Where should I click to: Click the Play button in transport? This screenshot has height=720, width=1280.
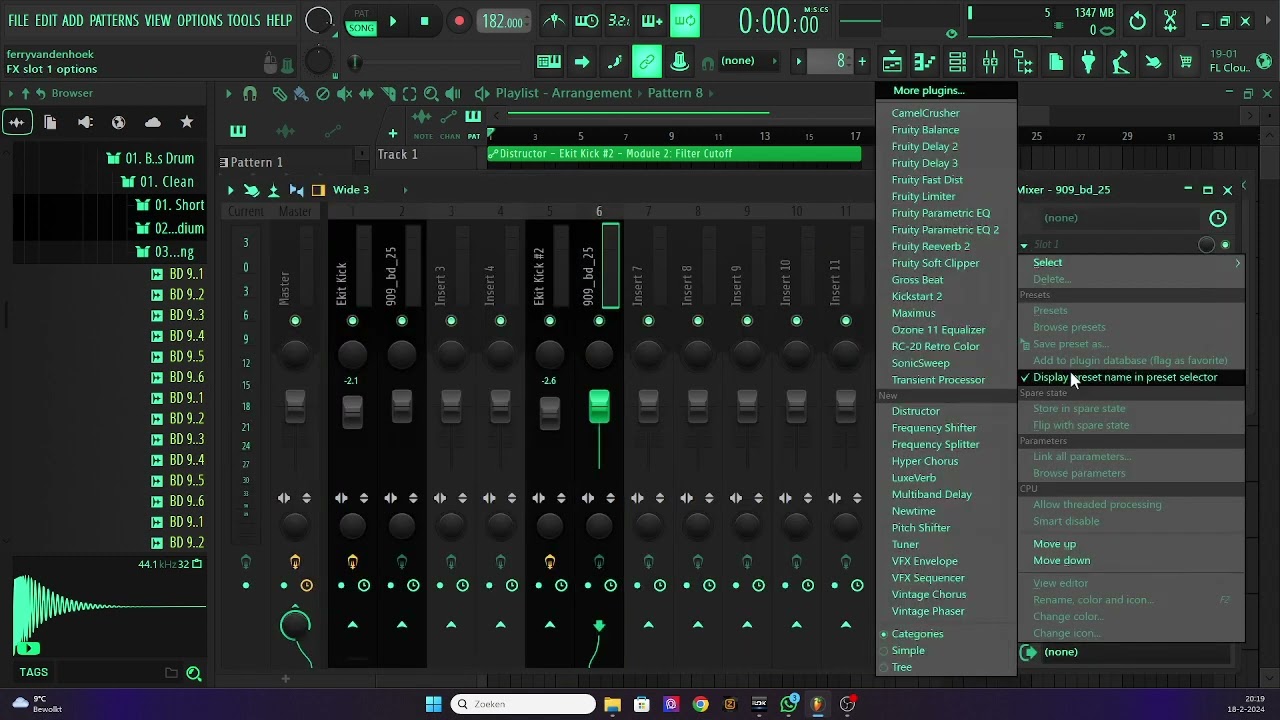[x=393, y=21]
